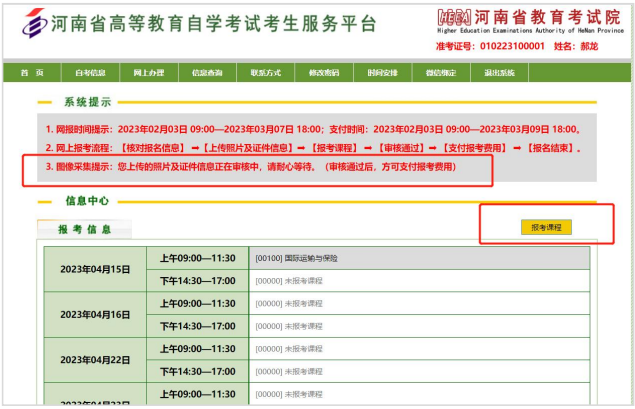
Task: Select 信息查询 in navigation bar
Action: [x=207, y=73]
